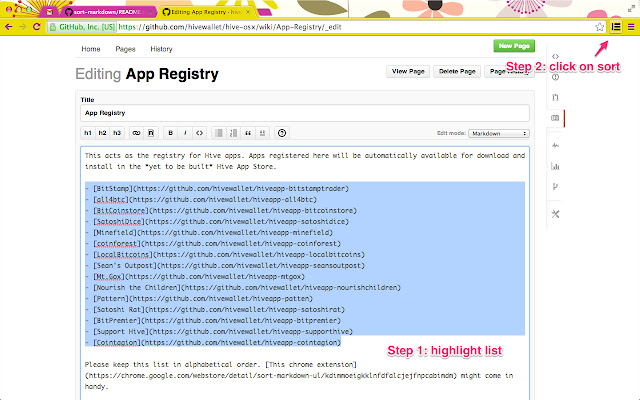The width and height of the screenshot is (640, 400).
Task: Open the Chrome menu icon
Action: tap(631, 27)
